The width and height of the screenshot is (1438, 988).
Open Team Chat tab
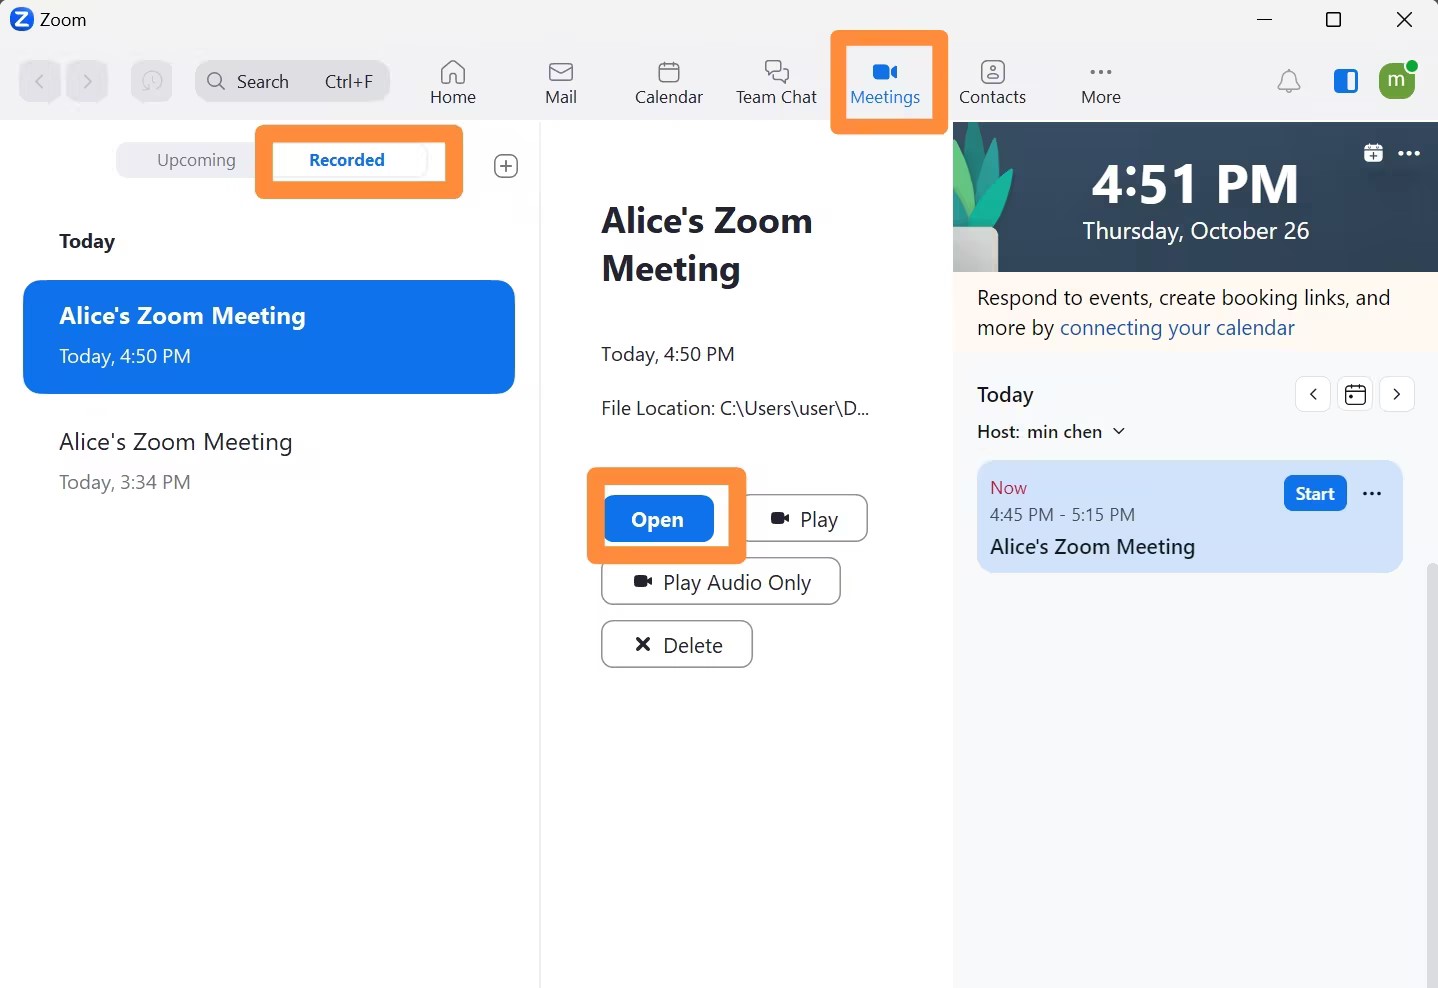(x=776, y=82)
